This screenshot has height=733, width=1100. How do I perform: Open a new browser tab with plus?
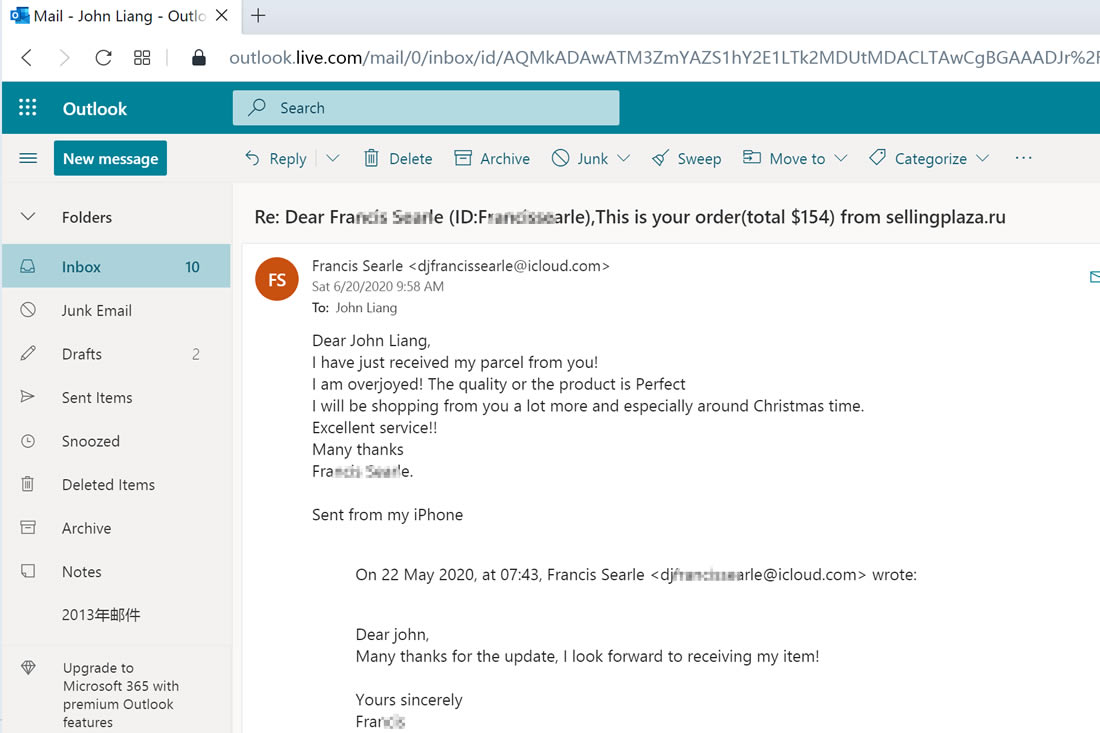(258, 15)
